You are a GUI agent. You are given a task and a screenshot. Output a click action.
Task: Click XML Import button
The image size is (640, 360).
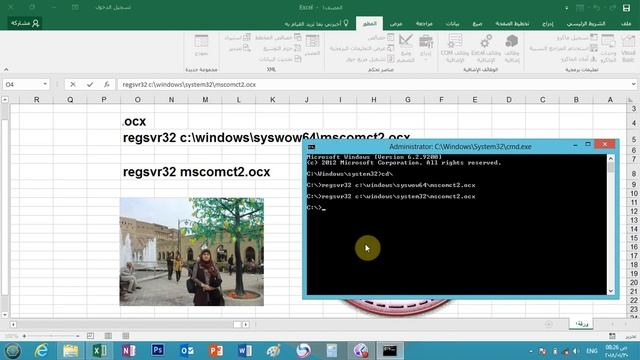point(238,38)
